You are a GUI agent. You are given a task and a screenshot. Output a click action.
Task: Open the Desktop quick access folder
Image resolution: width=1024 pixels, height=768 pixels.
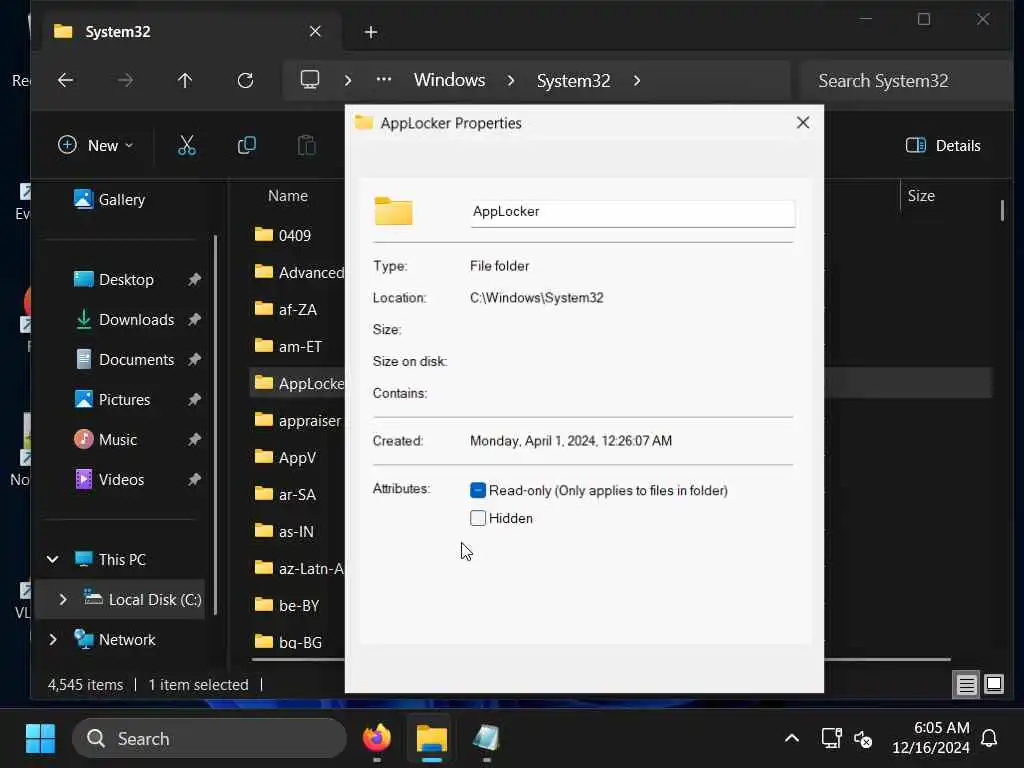(x=114, y=280)
